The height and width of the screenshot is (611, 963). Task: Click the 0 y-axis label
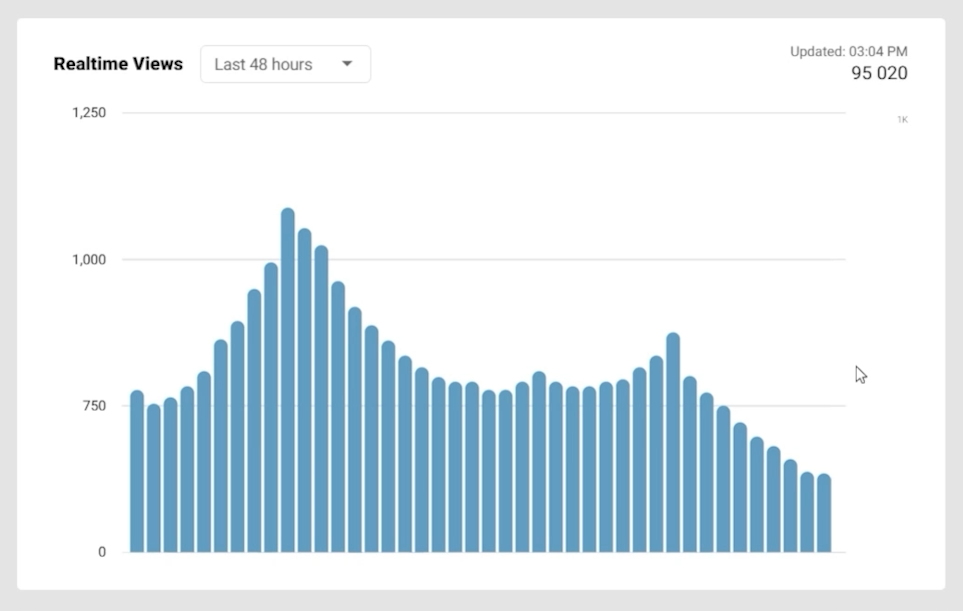point(101,552)
